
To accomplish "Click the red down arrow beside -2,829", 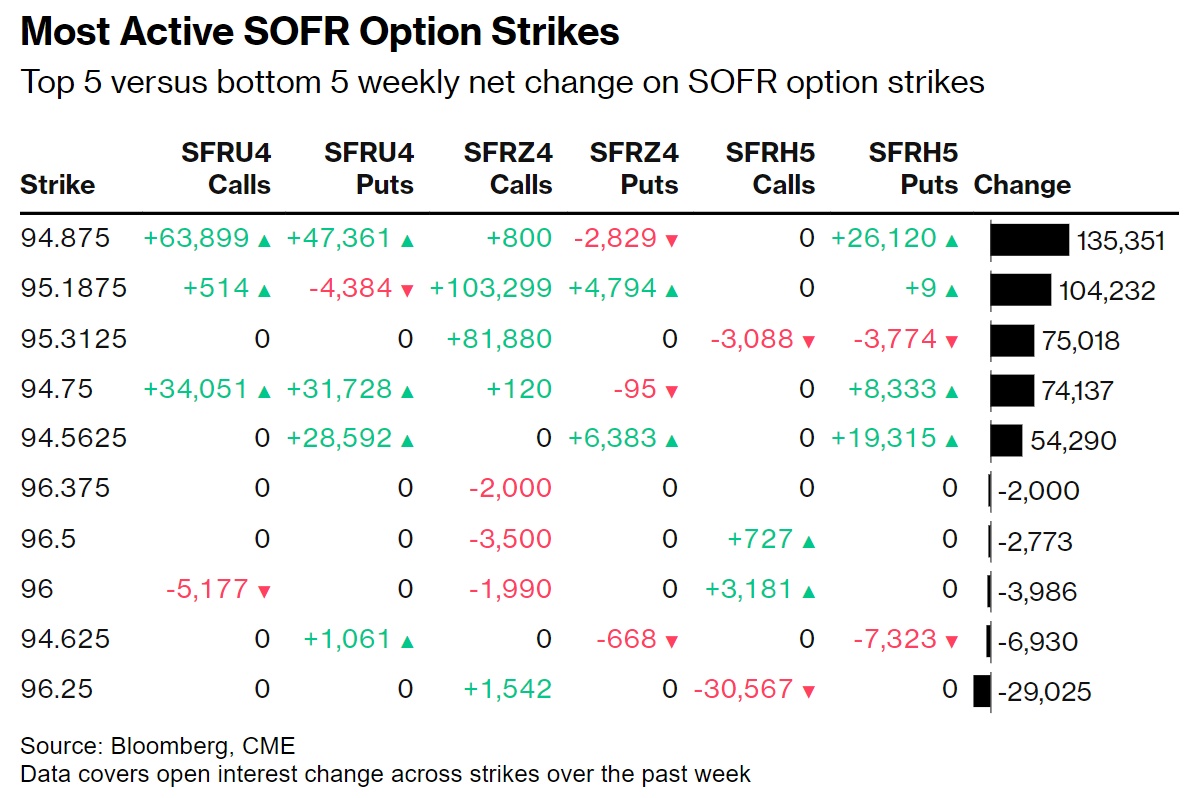I will click(671, 240).
